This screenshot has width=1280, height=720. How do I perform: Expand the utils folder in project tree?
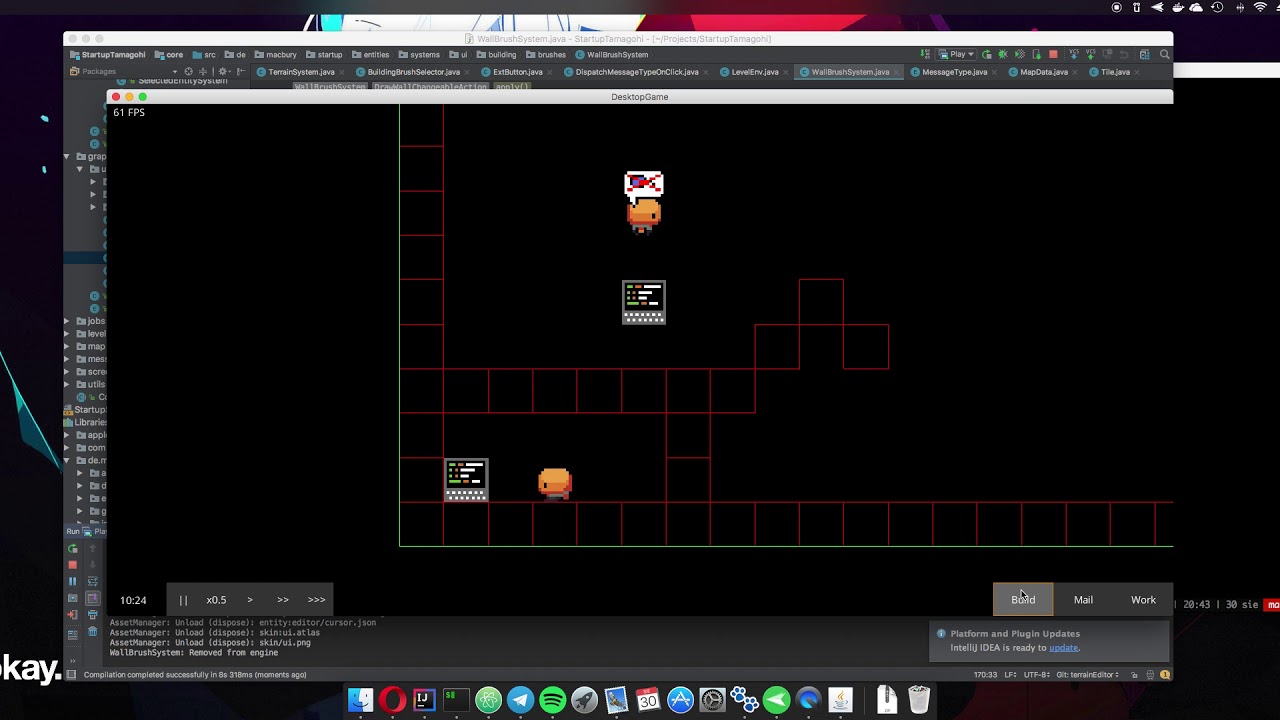68,384
